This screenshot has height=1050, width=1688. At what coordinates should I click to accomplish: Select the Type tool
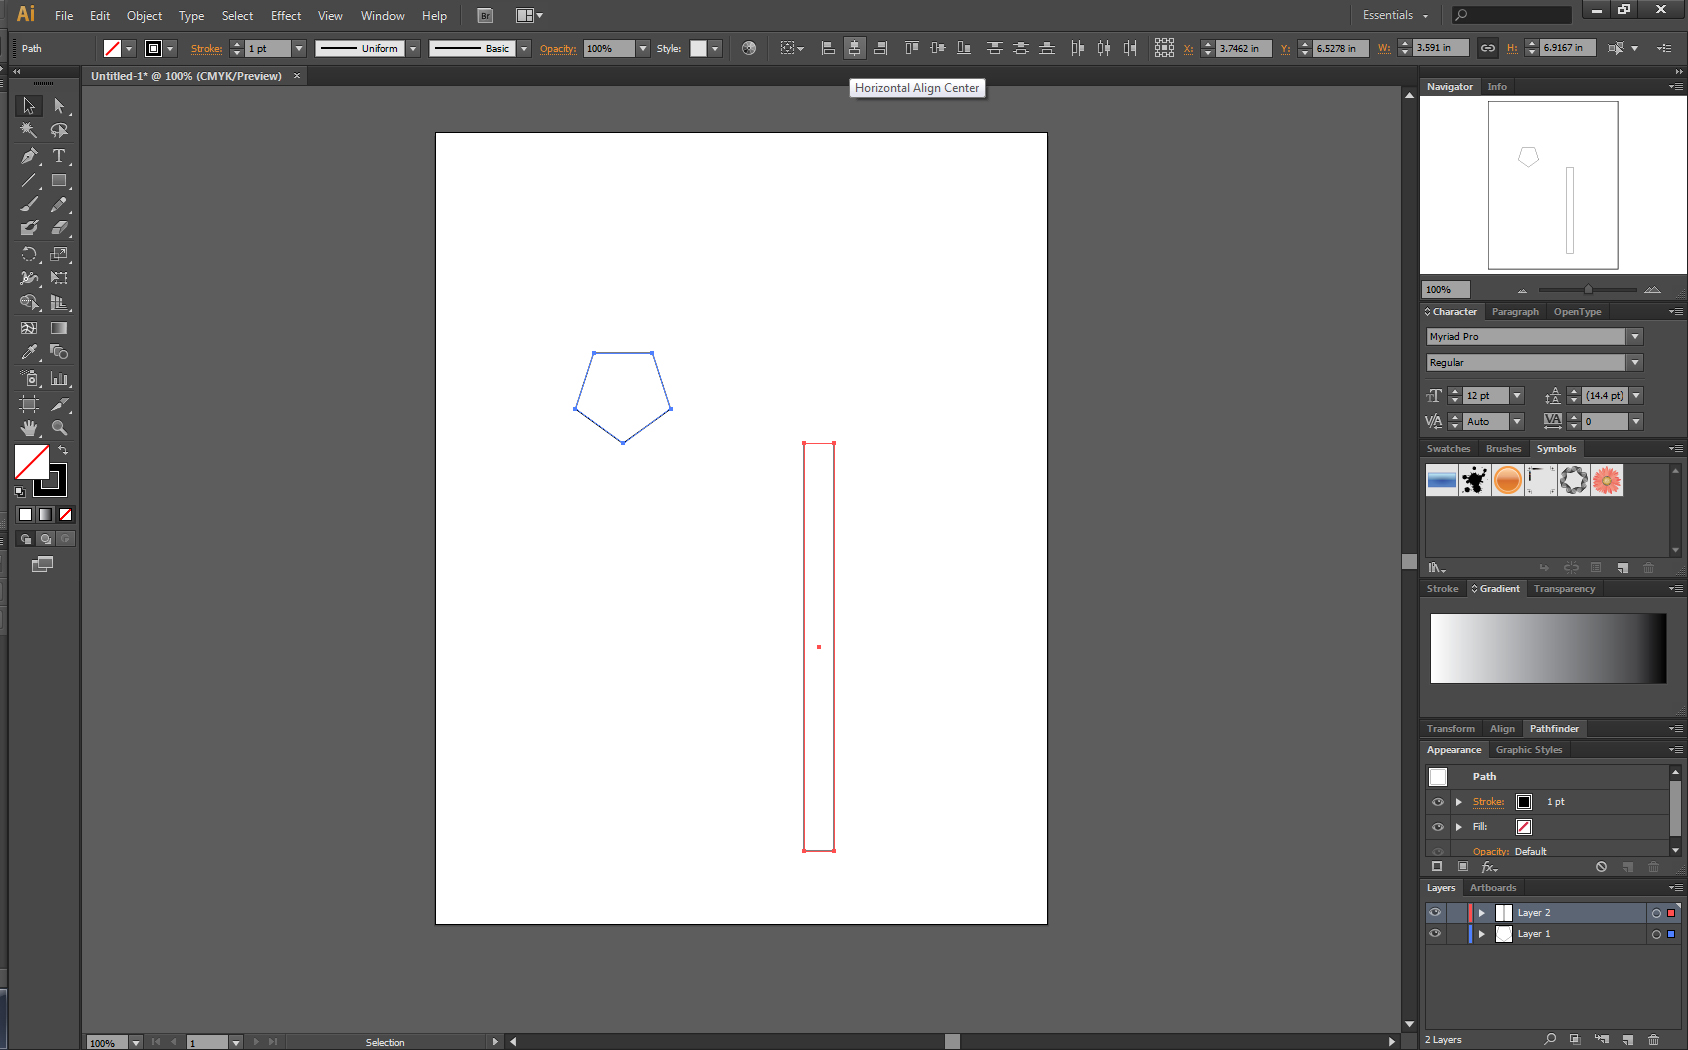pos(60,156)
